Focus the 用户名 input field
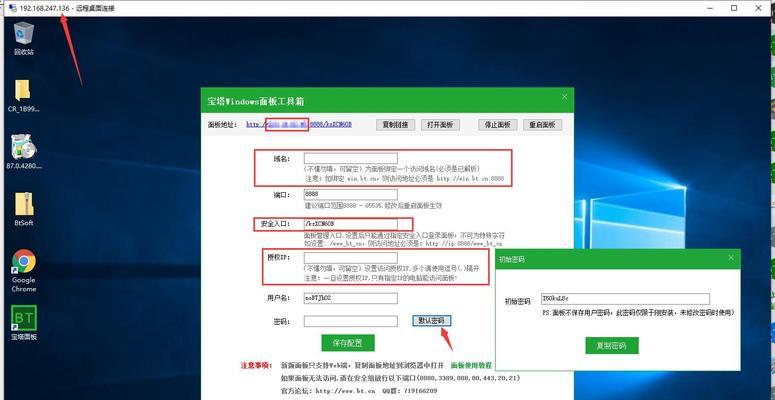The height and width of the screenshot is (400, 775). click(350, 298)
